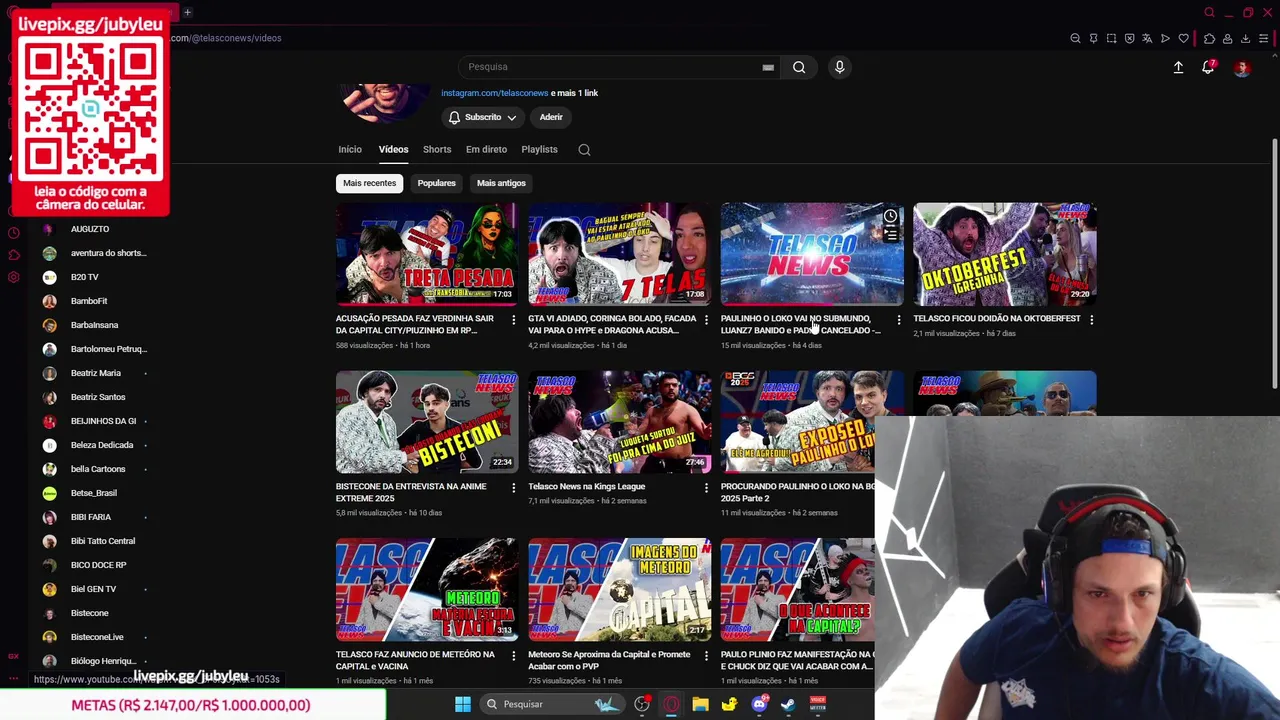Open a new tab with the plus icon
The image size is (1280, 720).
click(187, 12)
